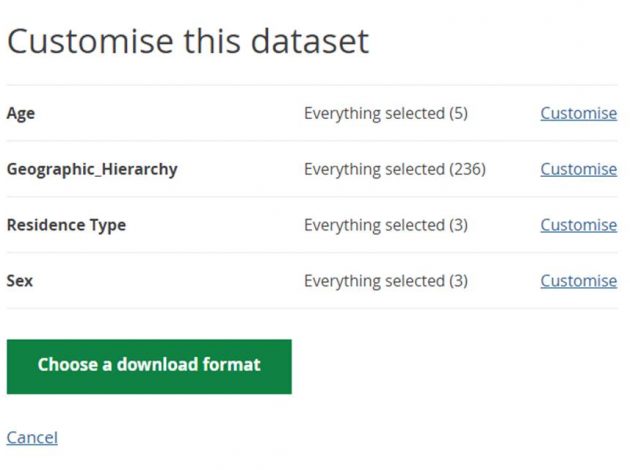Click the Age 'Everything selected' status text
Viewport: 630px width, 470px height.
386,114
